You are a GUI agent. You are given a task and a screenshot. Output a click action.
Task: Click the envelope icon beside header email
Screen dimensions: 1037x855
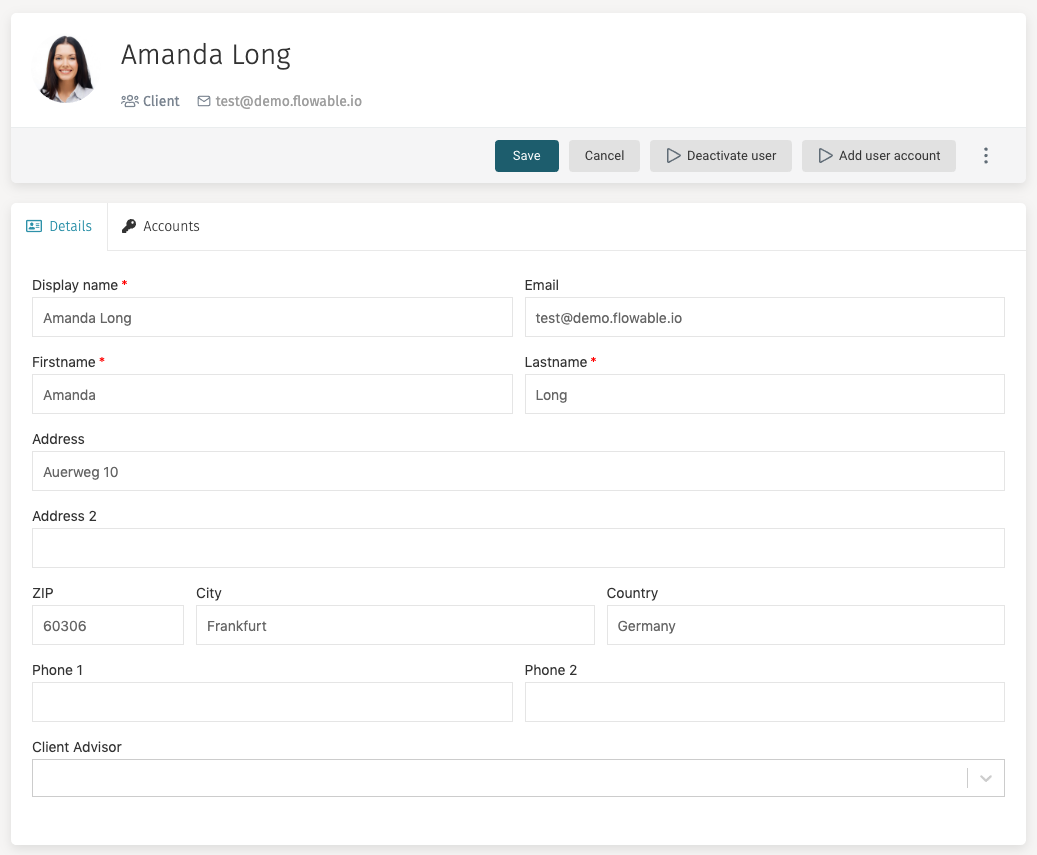click(x=204, y=101)
